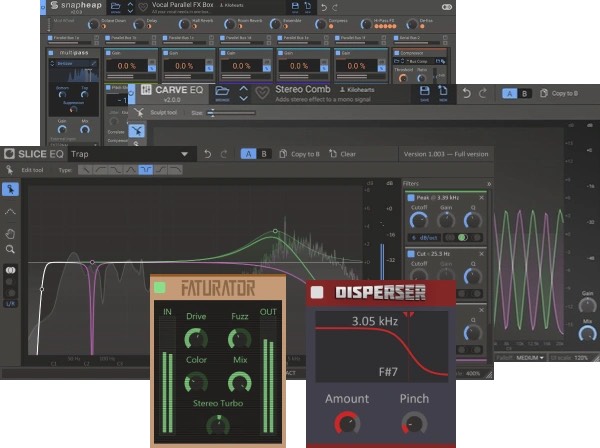The image size is (600, 448).
Task: Select the highlighted Sculpt tool in Carve EQ sidebar
Action: [137, 130]
